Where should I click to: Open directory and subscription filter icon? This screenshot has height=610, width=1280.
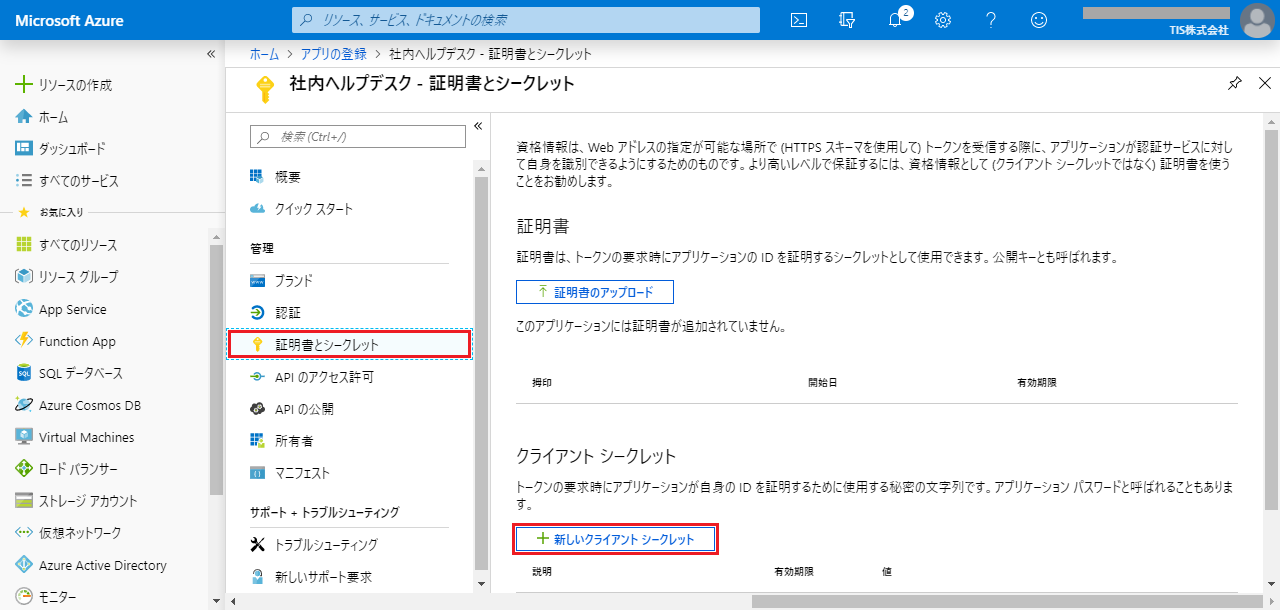tap(847, 20)
